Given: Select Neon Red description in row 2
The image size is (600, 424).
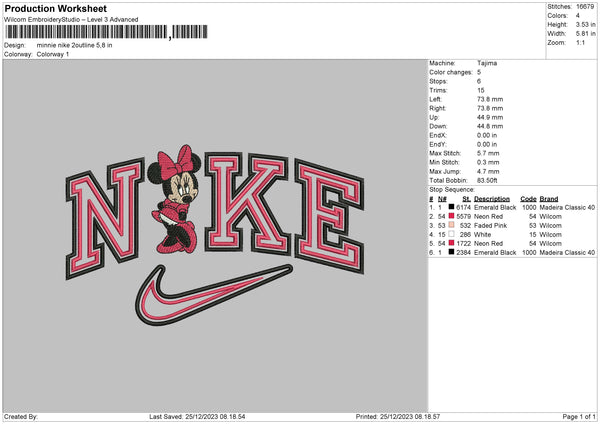Looking at the screenshot, I should click(x=488, y=217).
